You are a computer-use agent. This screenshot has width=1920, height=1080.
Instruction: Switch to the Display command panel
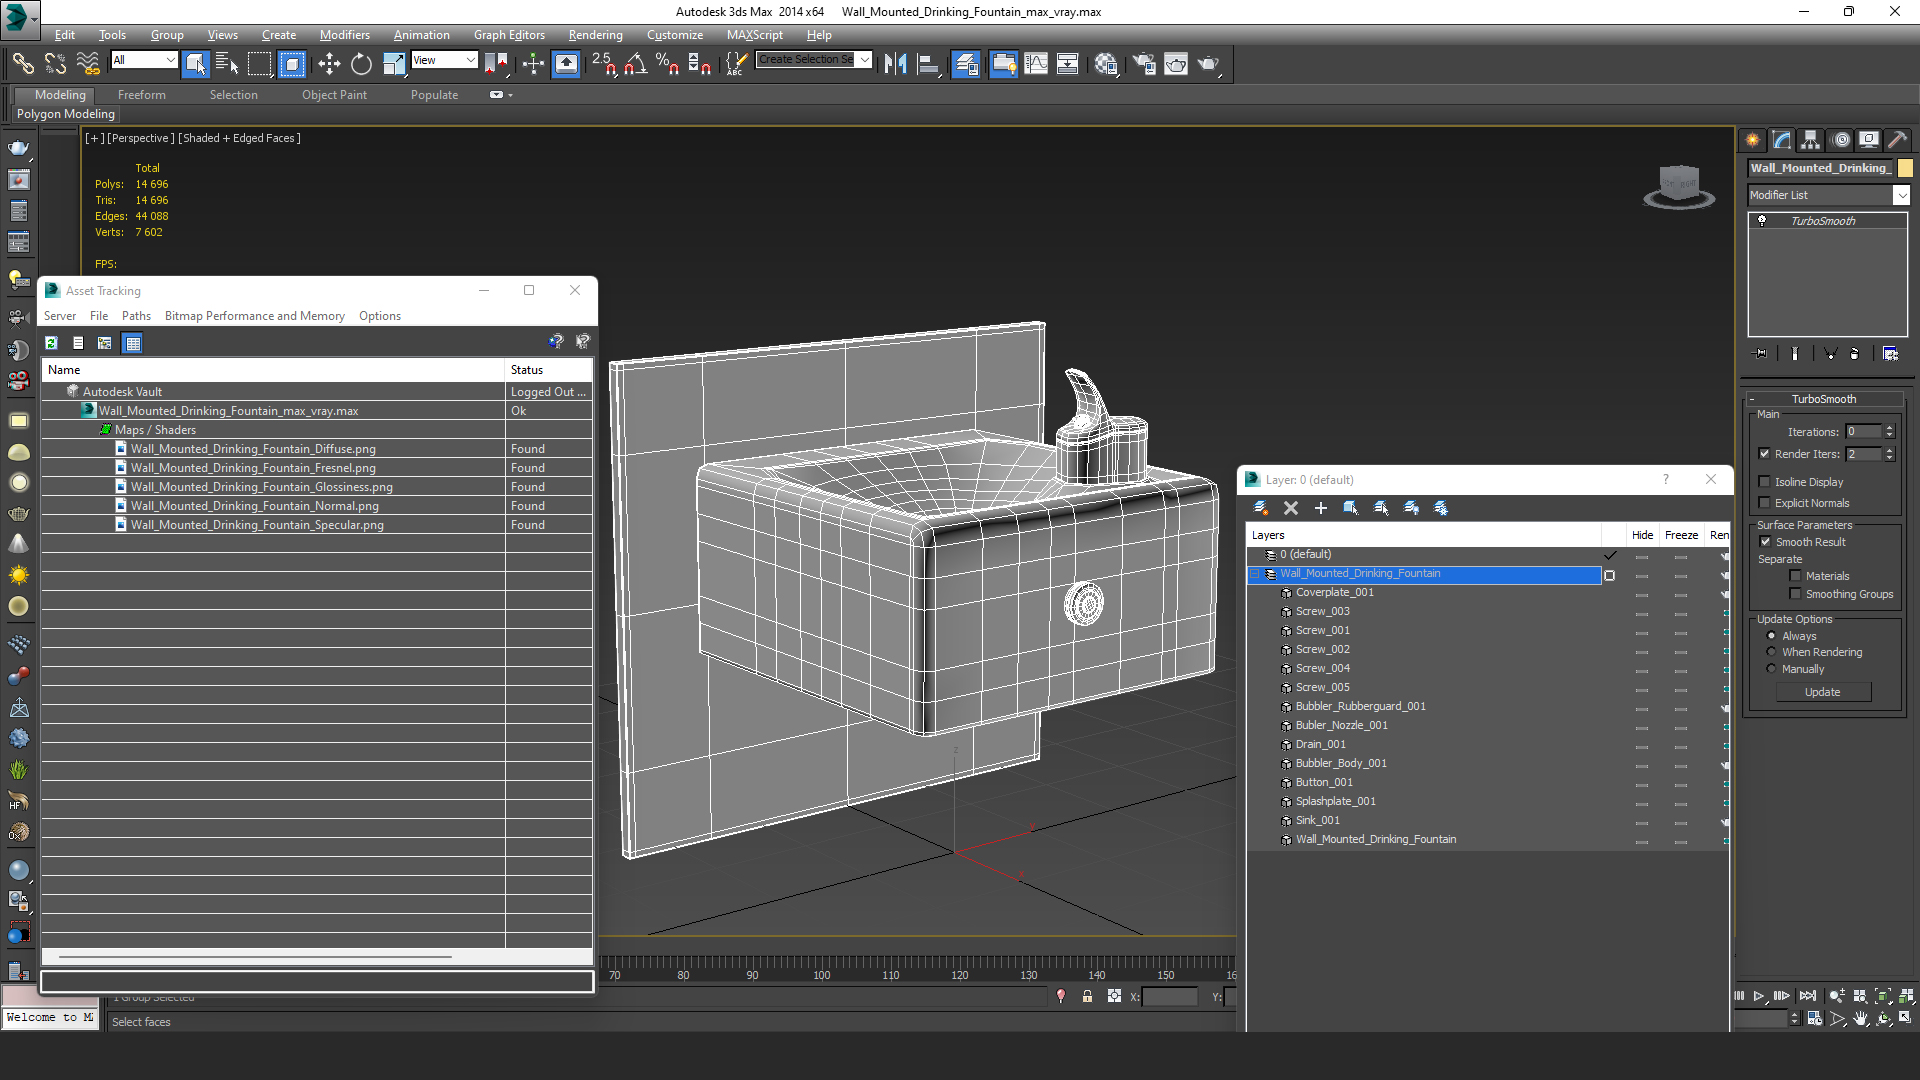[1869, 140]
